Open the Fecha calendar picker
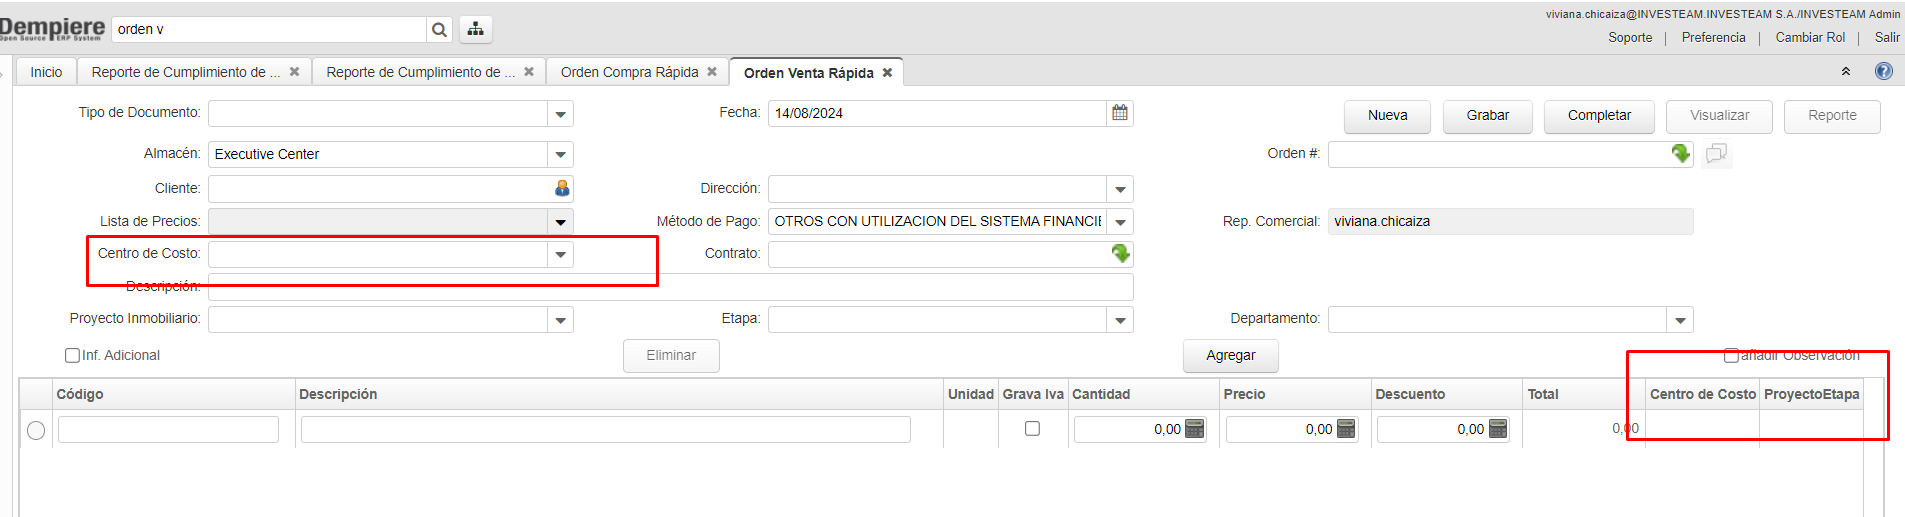The width and height of the screenshot is (1905, 517). [1120, 113]
